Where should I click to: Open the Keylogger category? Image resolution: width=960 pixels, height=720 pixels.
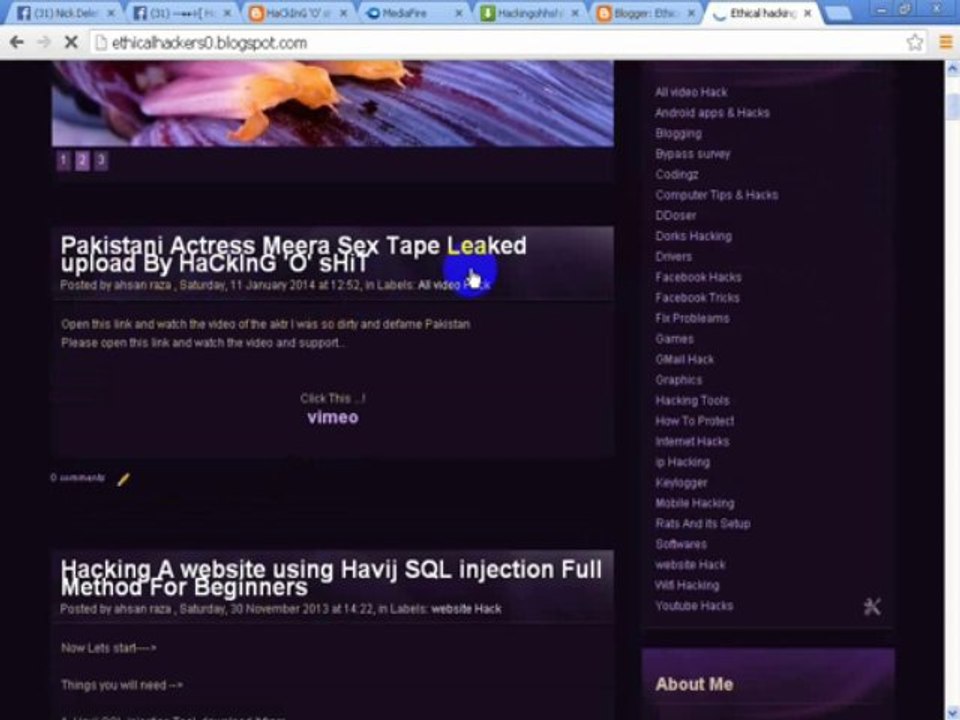coord(681,482)
